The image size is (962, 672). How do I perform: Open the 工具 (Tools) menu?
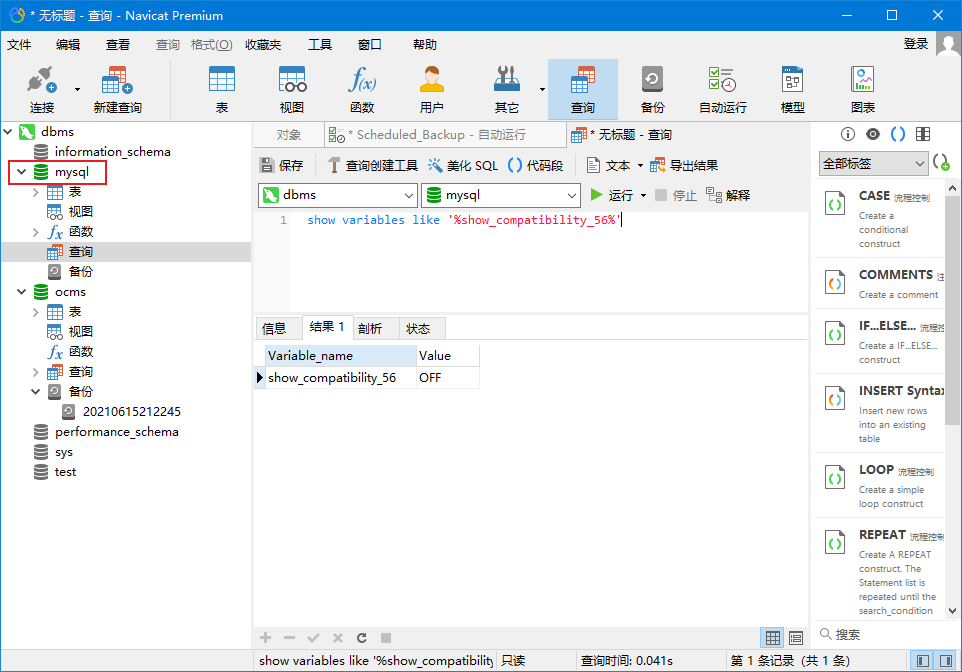click(x=320, y=45)
